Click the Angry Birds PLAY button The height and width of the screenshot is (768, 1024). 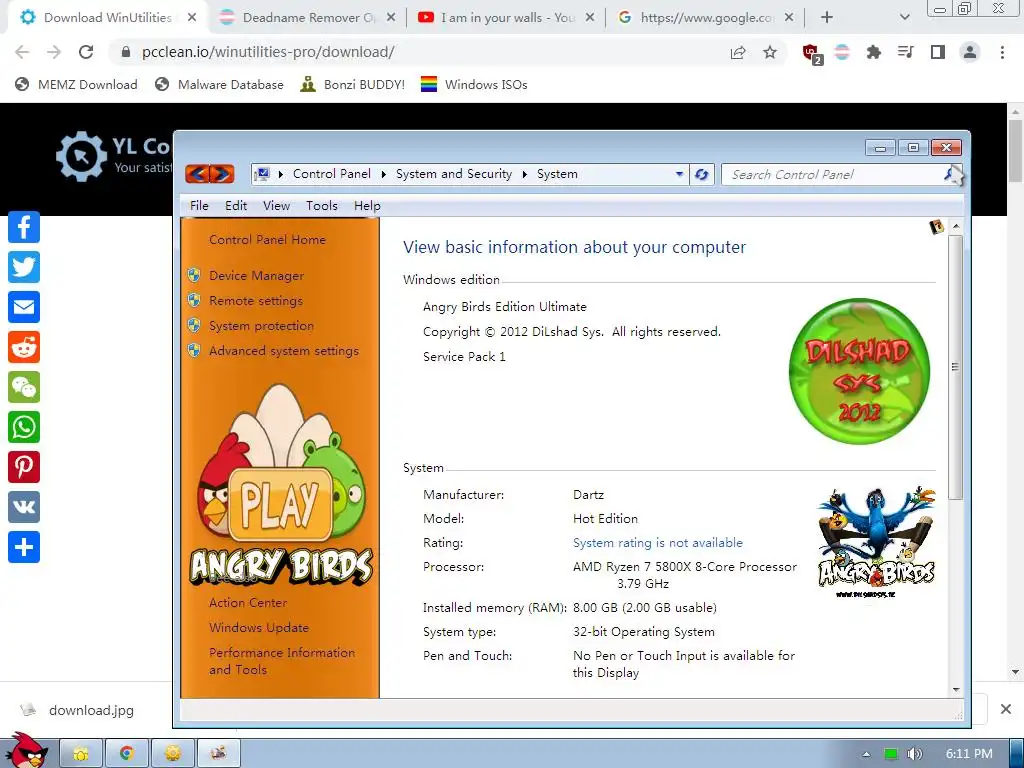point(280,504)
